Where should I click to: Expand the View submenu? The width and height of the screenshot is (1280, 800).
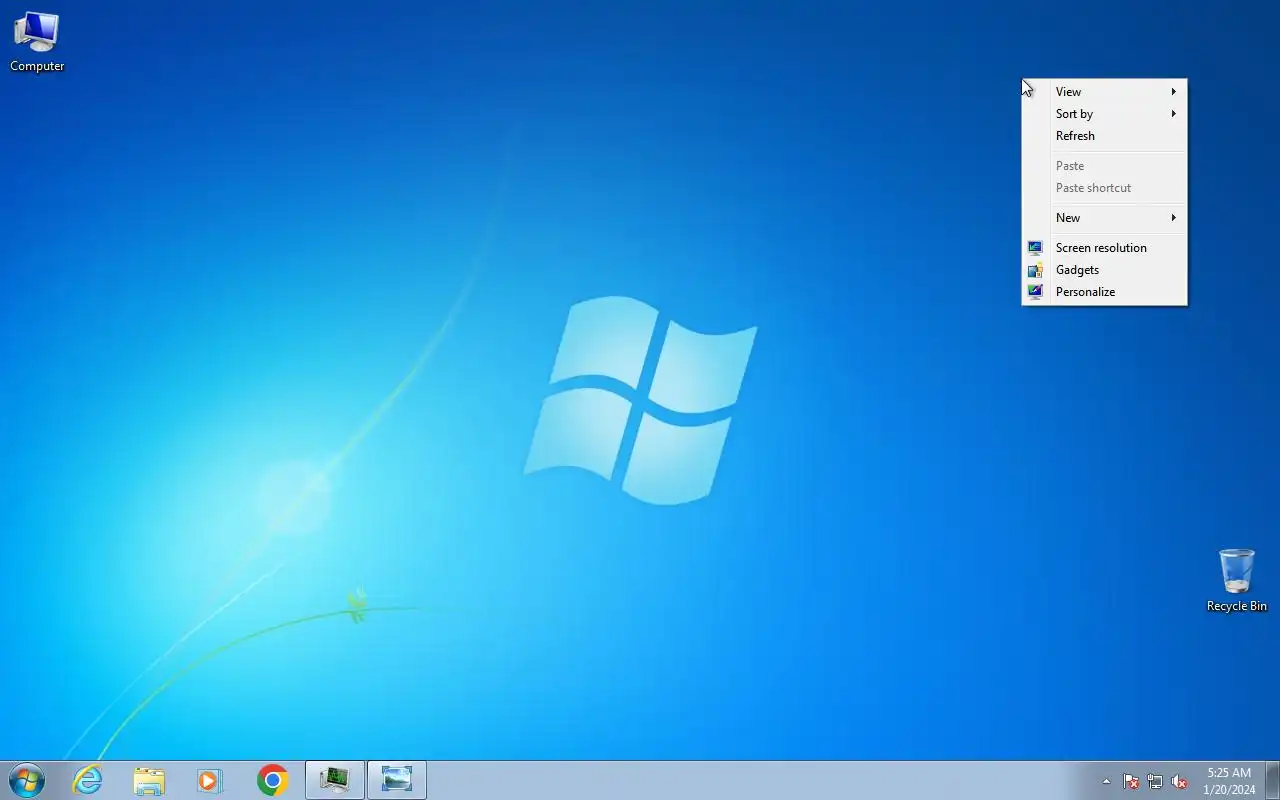click(x=1104, y=92)
